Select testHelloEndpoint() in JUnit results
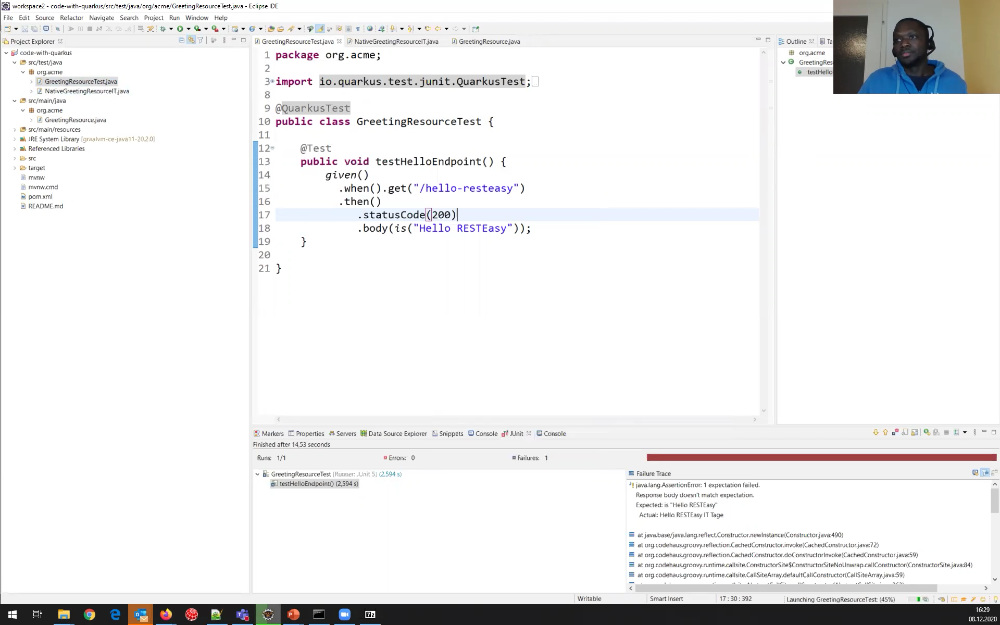Viewport: 1000px width, 625px height. point(318,483)
